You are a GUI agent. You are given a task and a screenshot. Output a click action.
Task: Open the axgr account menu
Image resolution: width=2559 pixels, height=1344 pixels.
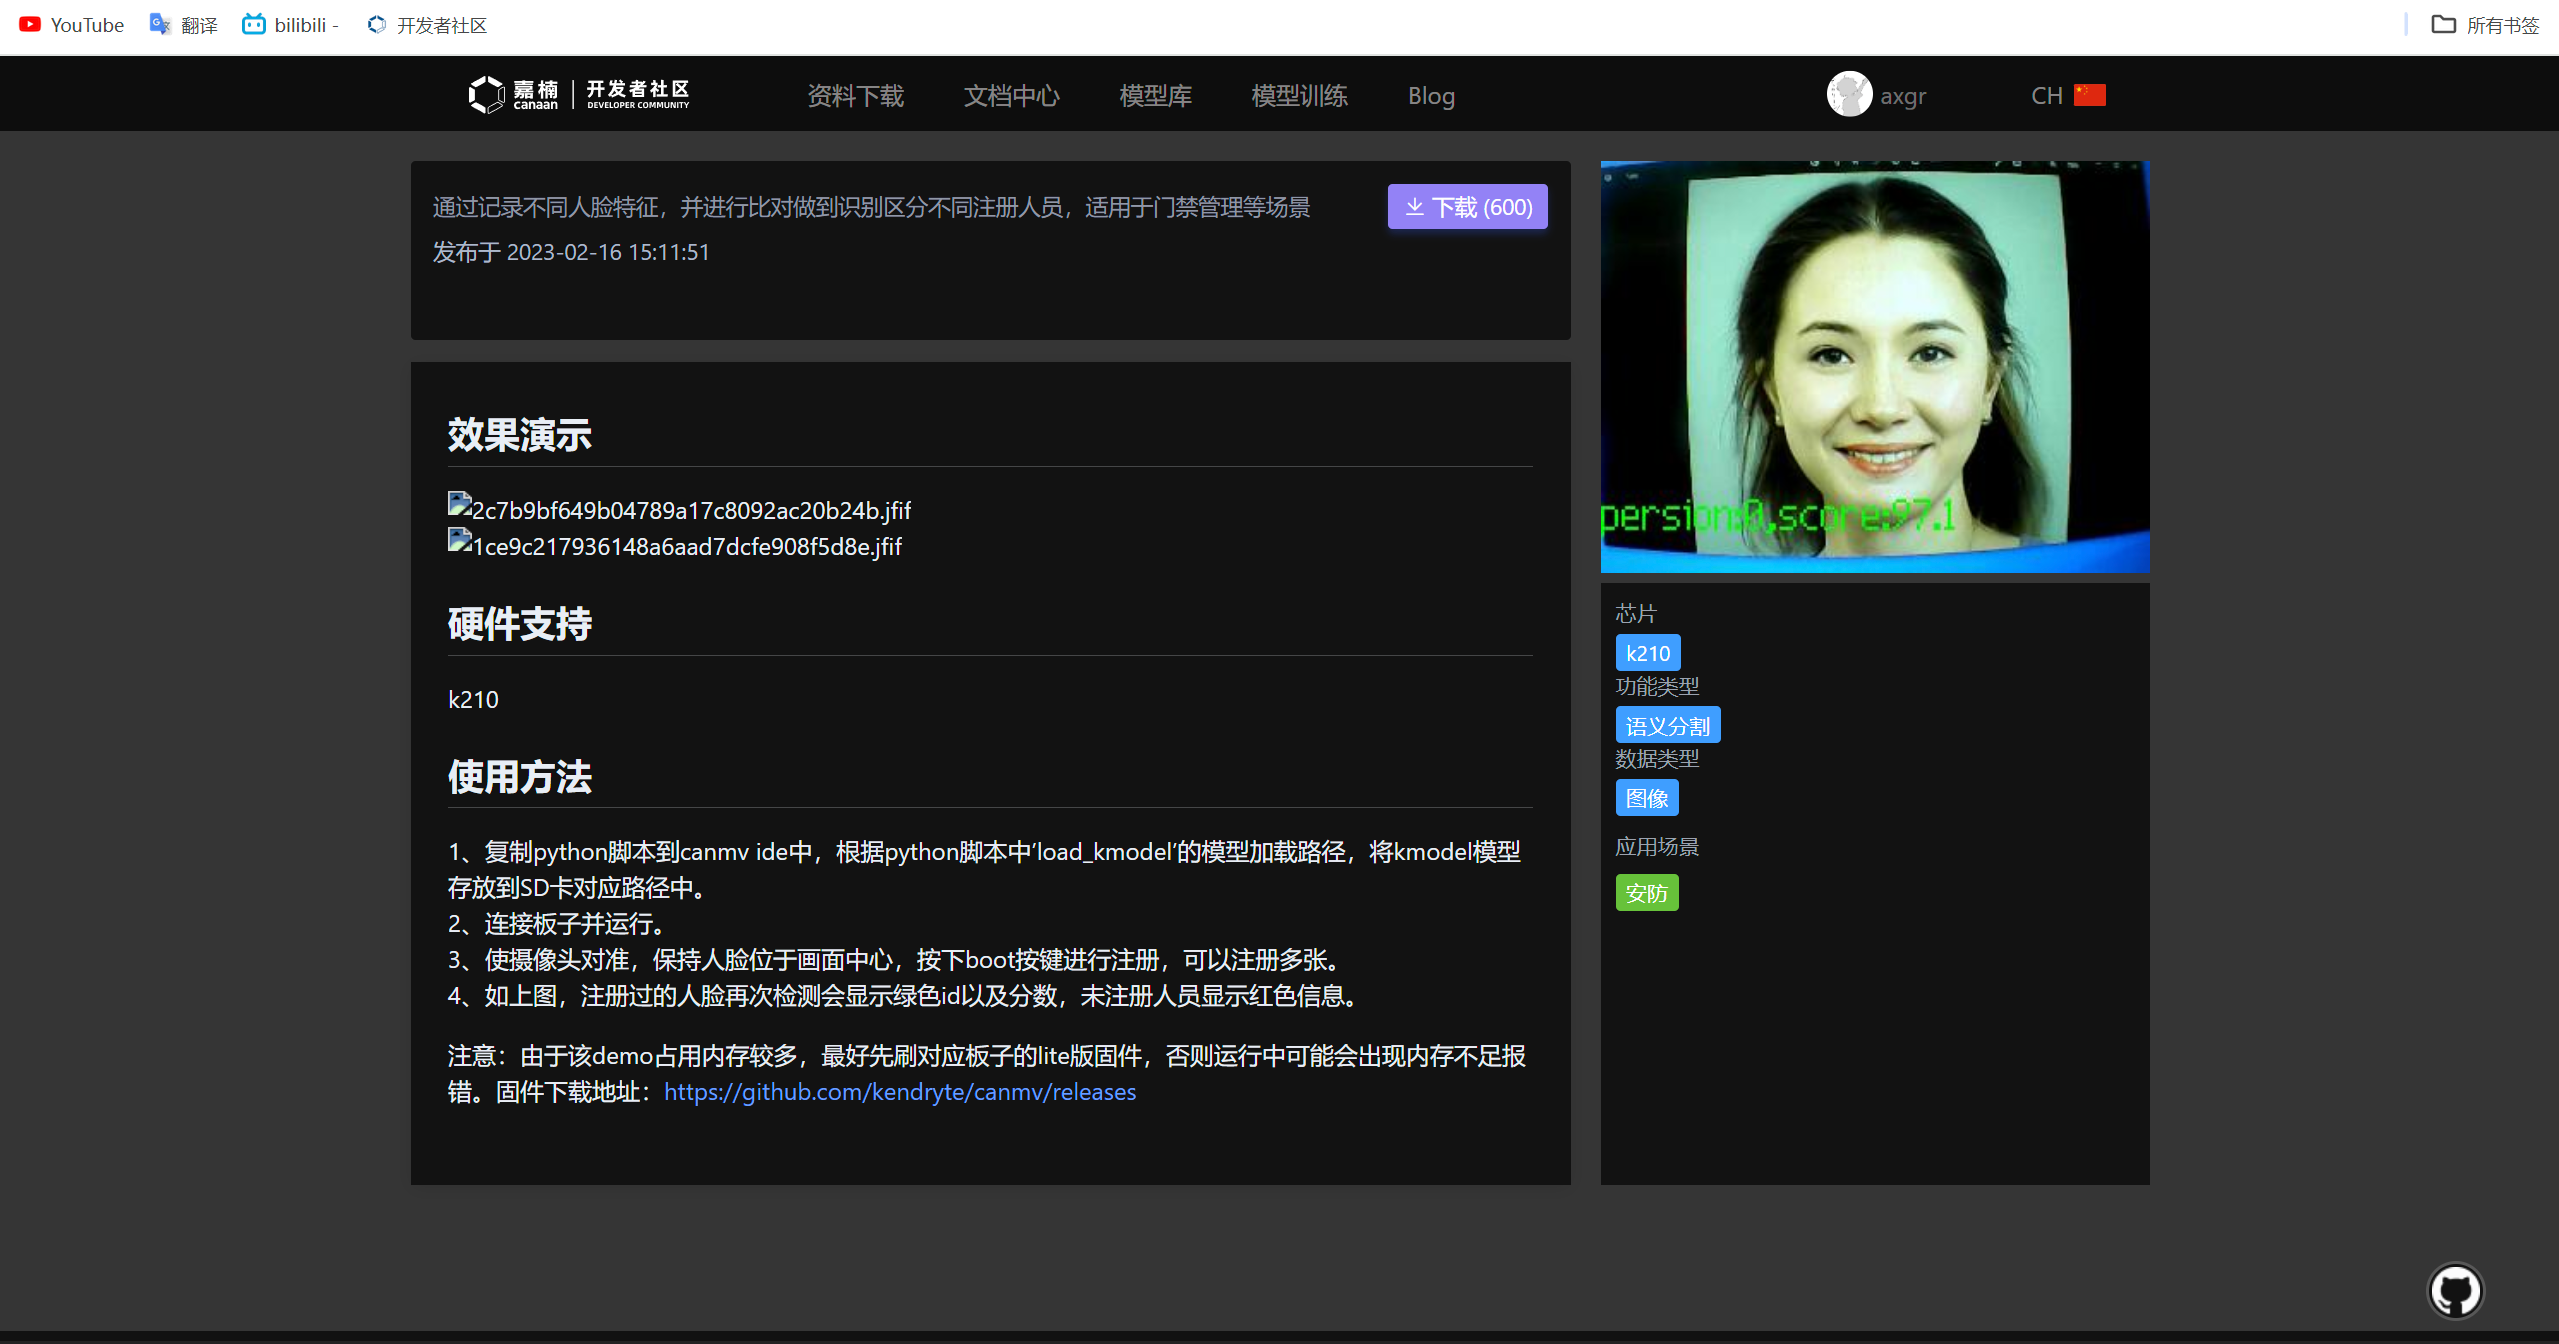1877,94
